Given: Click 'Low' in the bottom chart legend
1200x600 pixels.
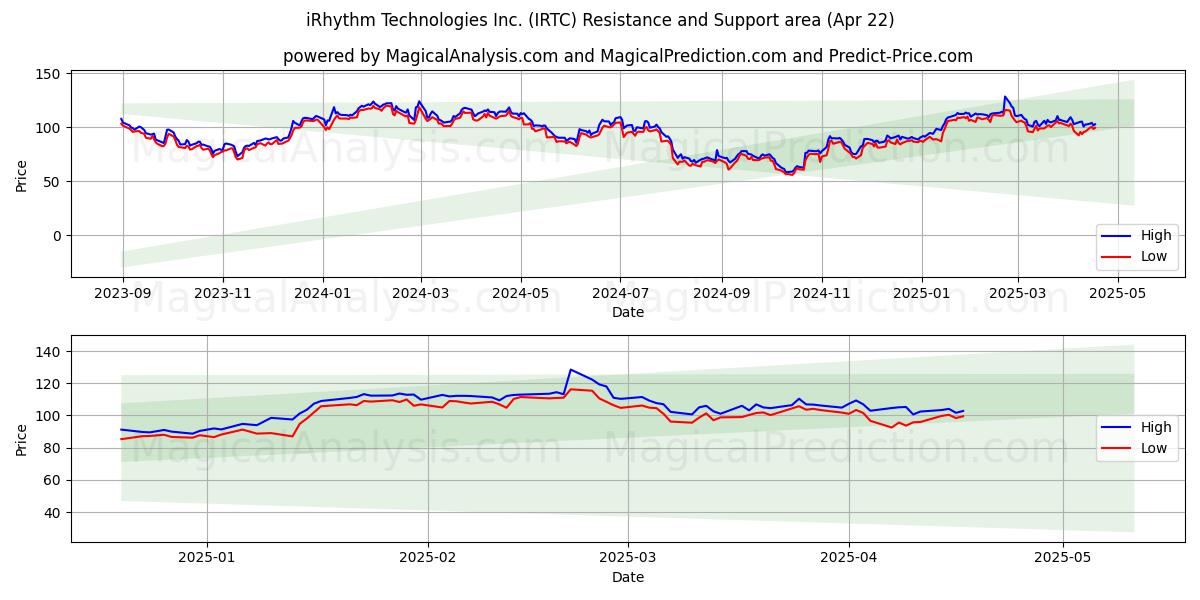Looking at the screenshot, I should point(1154,448).
